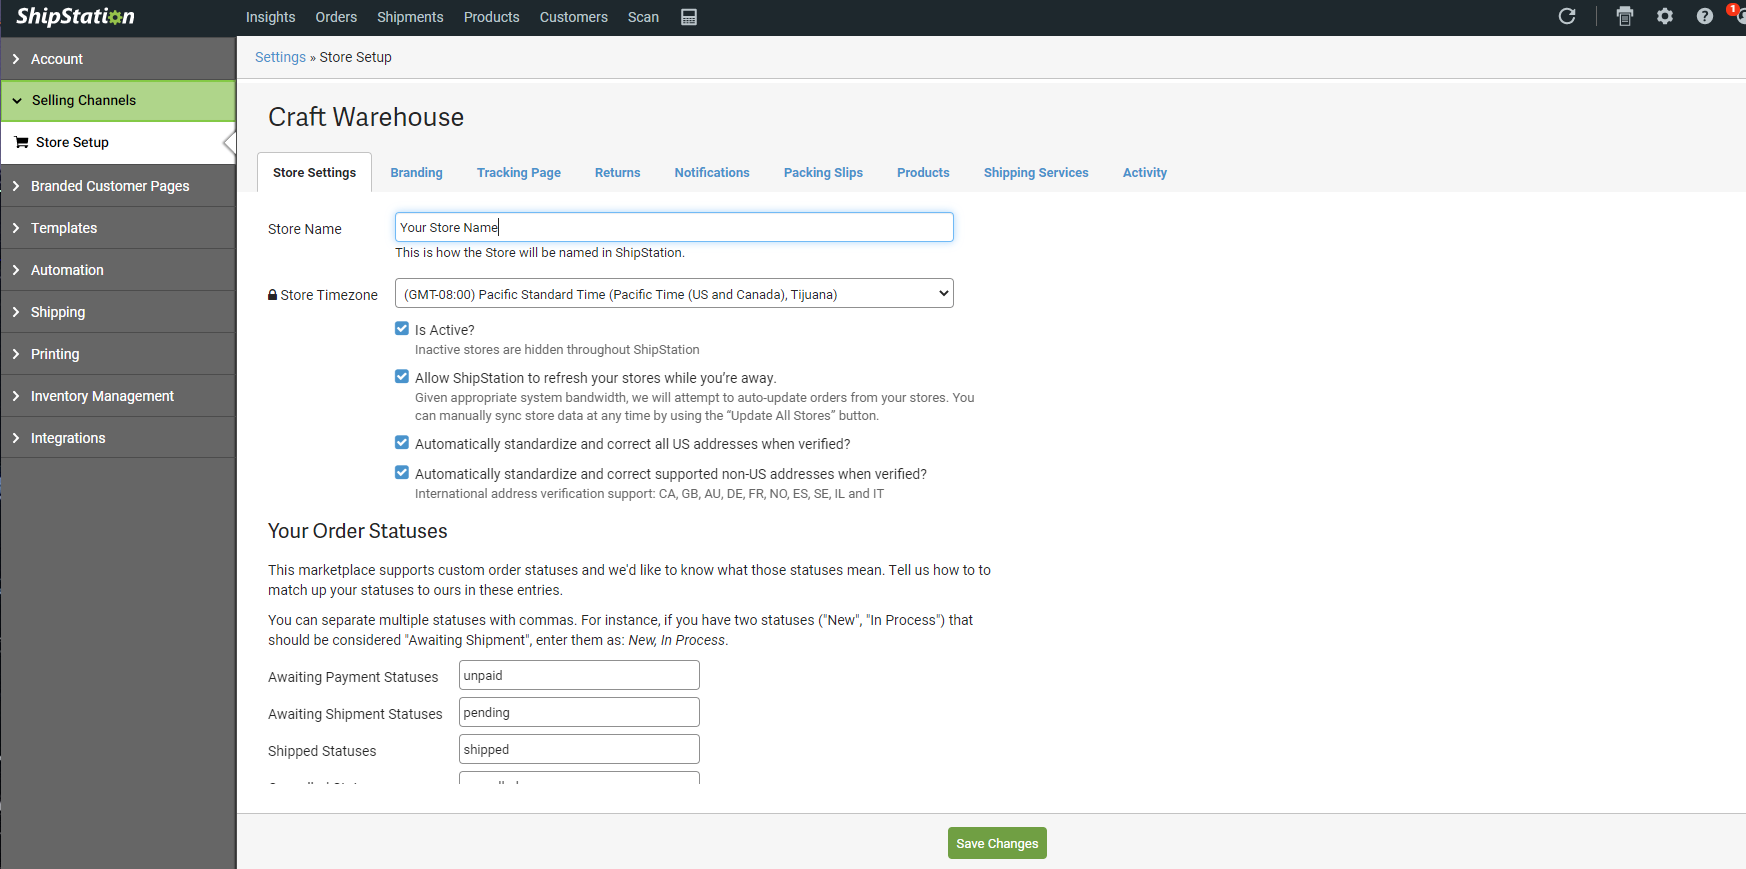Select Store Setup in the sidebar
The height and width of the screenshot is (869, 1746).
click(x=118, y=142)
